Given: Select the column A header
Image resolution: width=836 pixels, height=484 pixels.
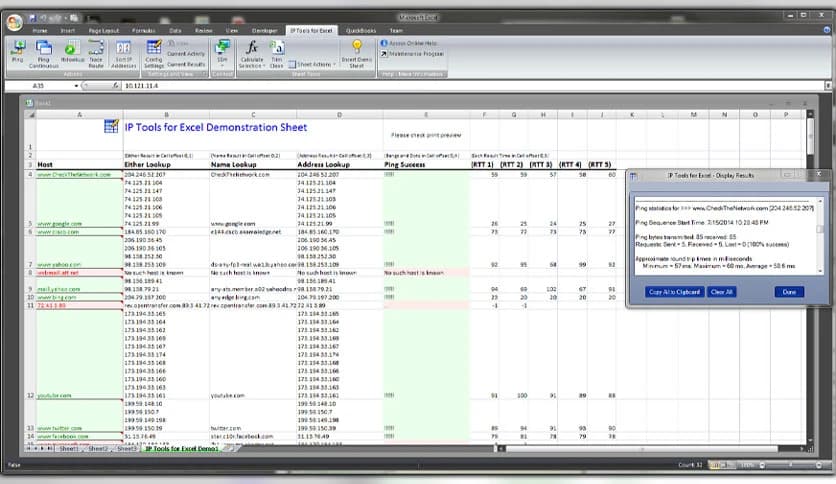Looking at the screenshot, I should (79, 115).
